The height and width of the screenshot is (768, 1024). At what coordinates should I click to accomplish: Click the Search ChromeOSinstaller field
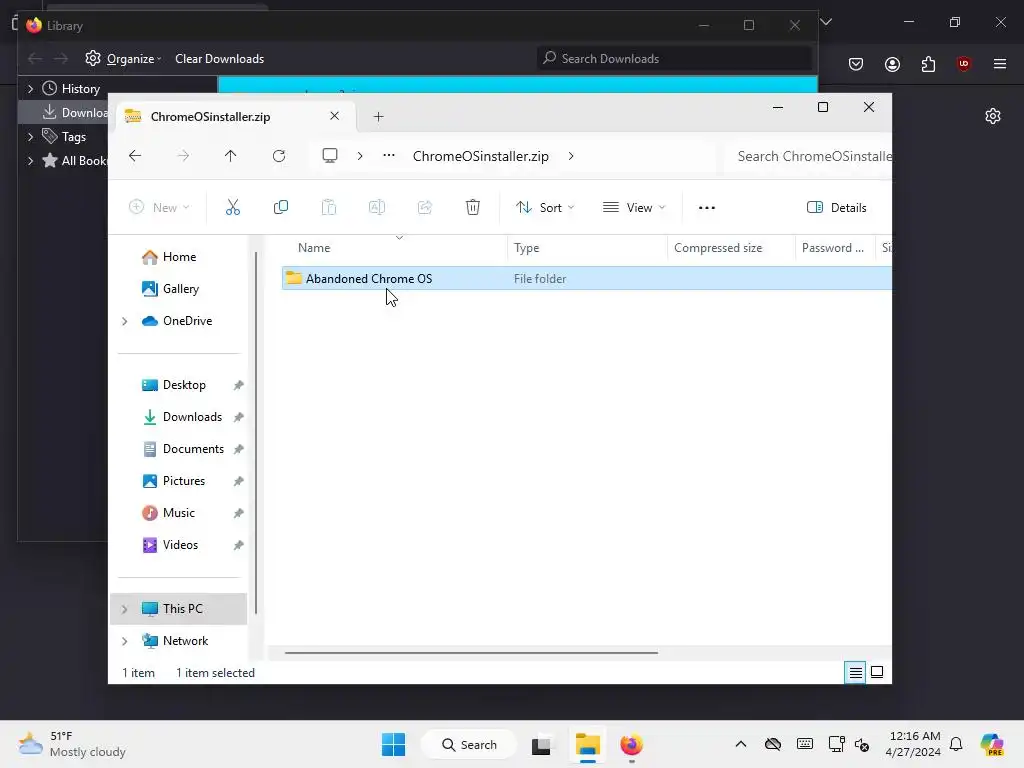(808, 156)
